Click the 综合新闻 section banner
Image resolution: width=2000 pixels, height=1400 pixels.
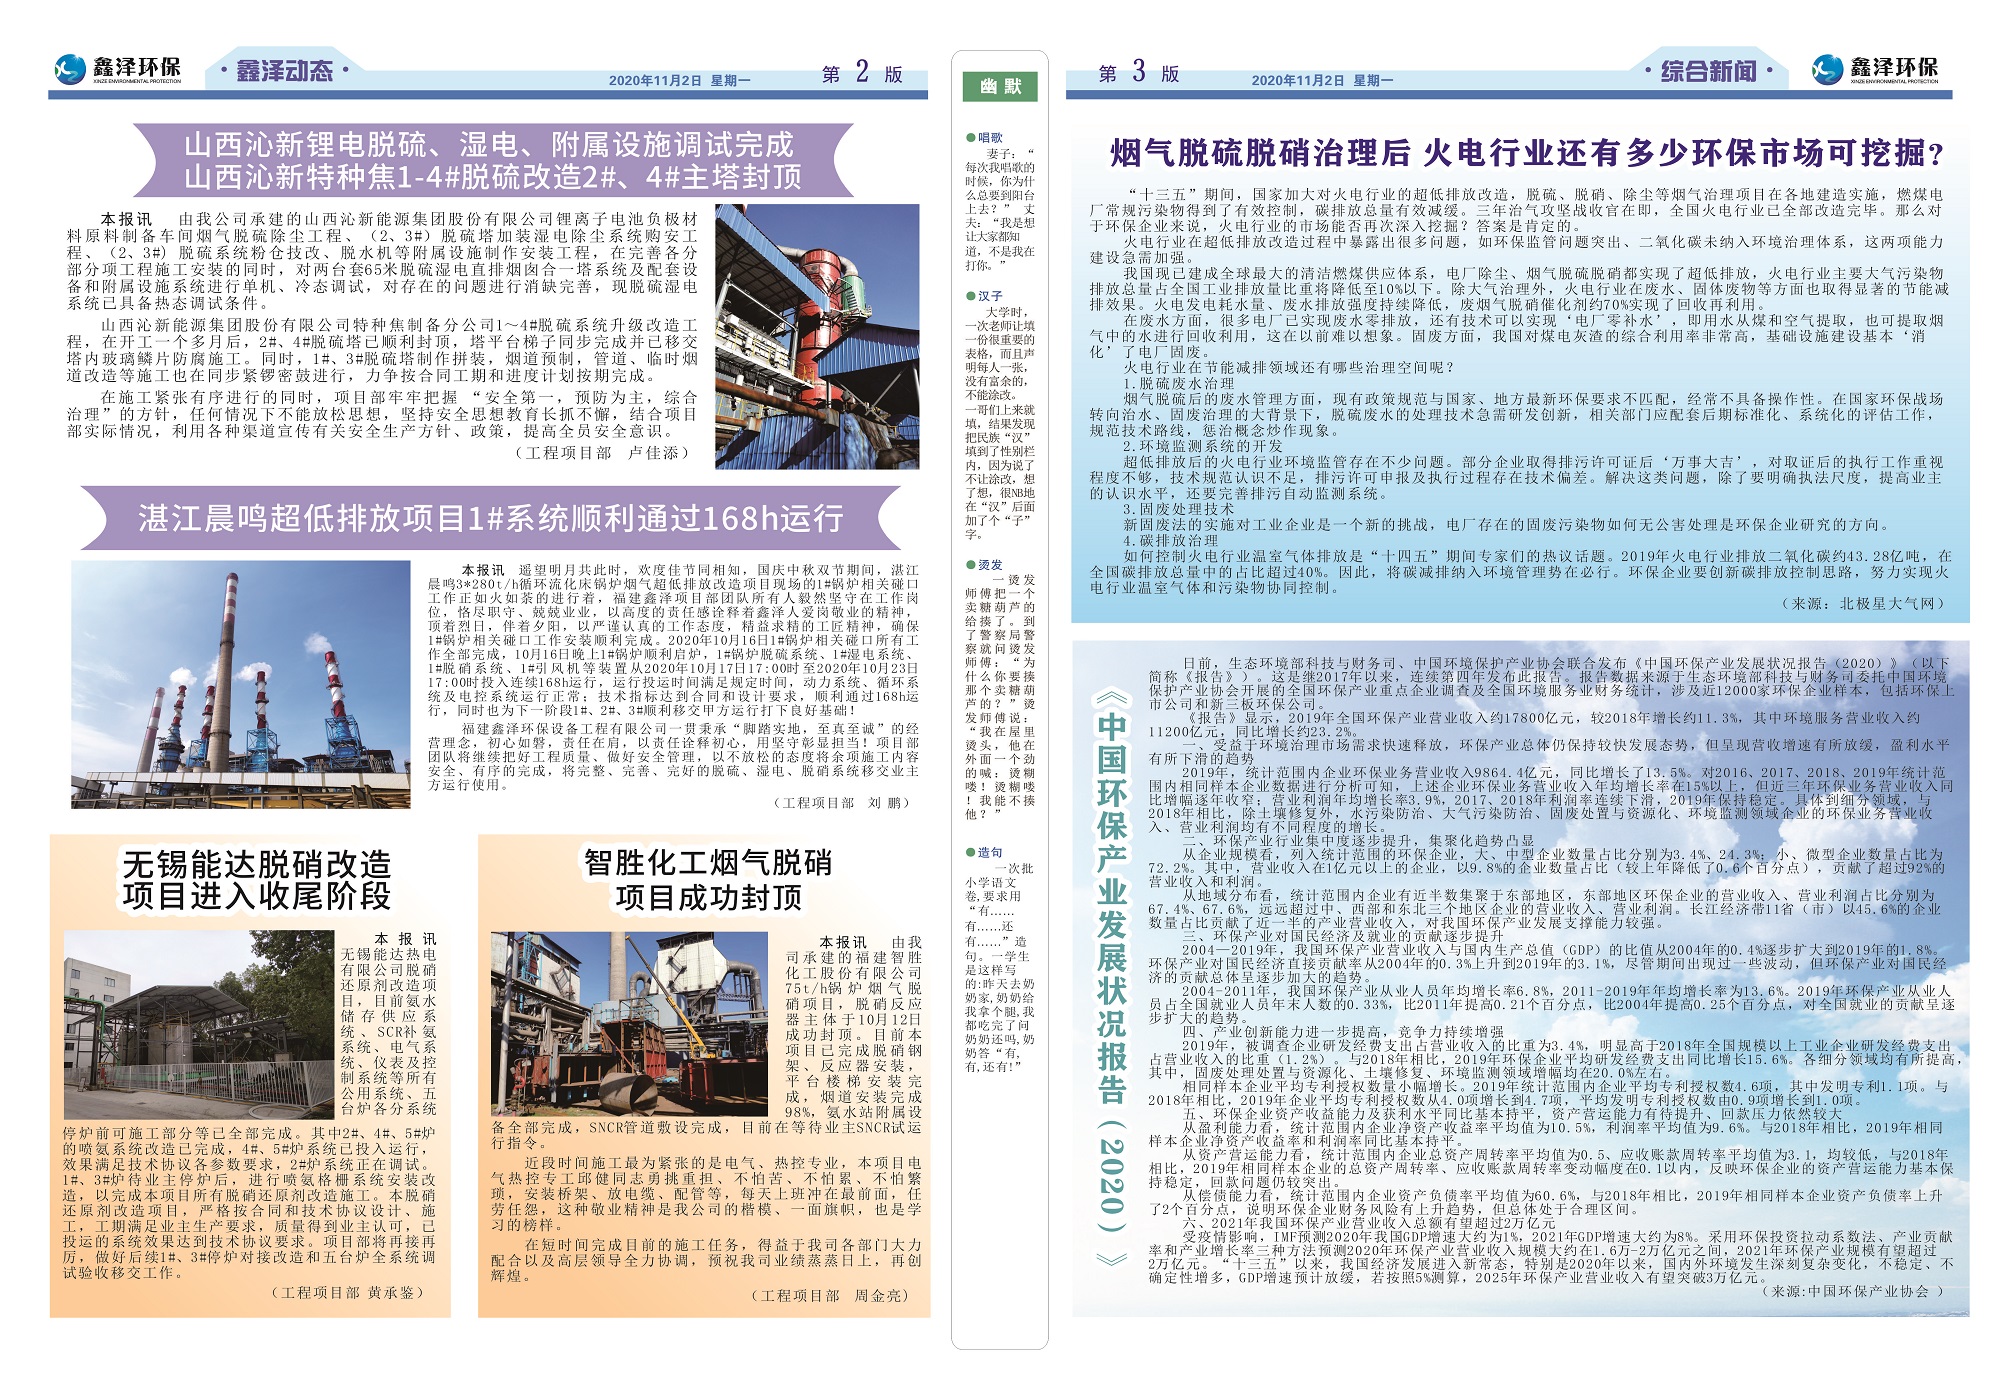point(1708,71)
